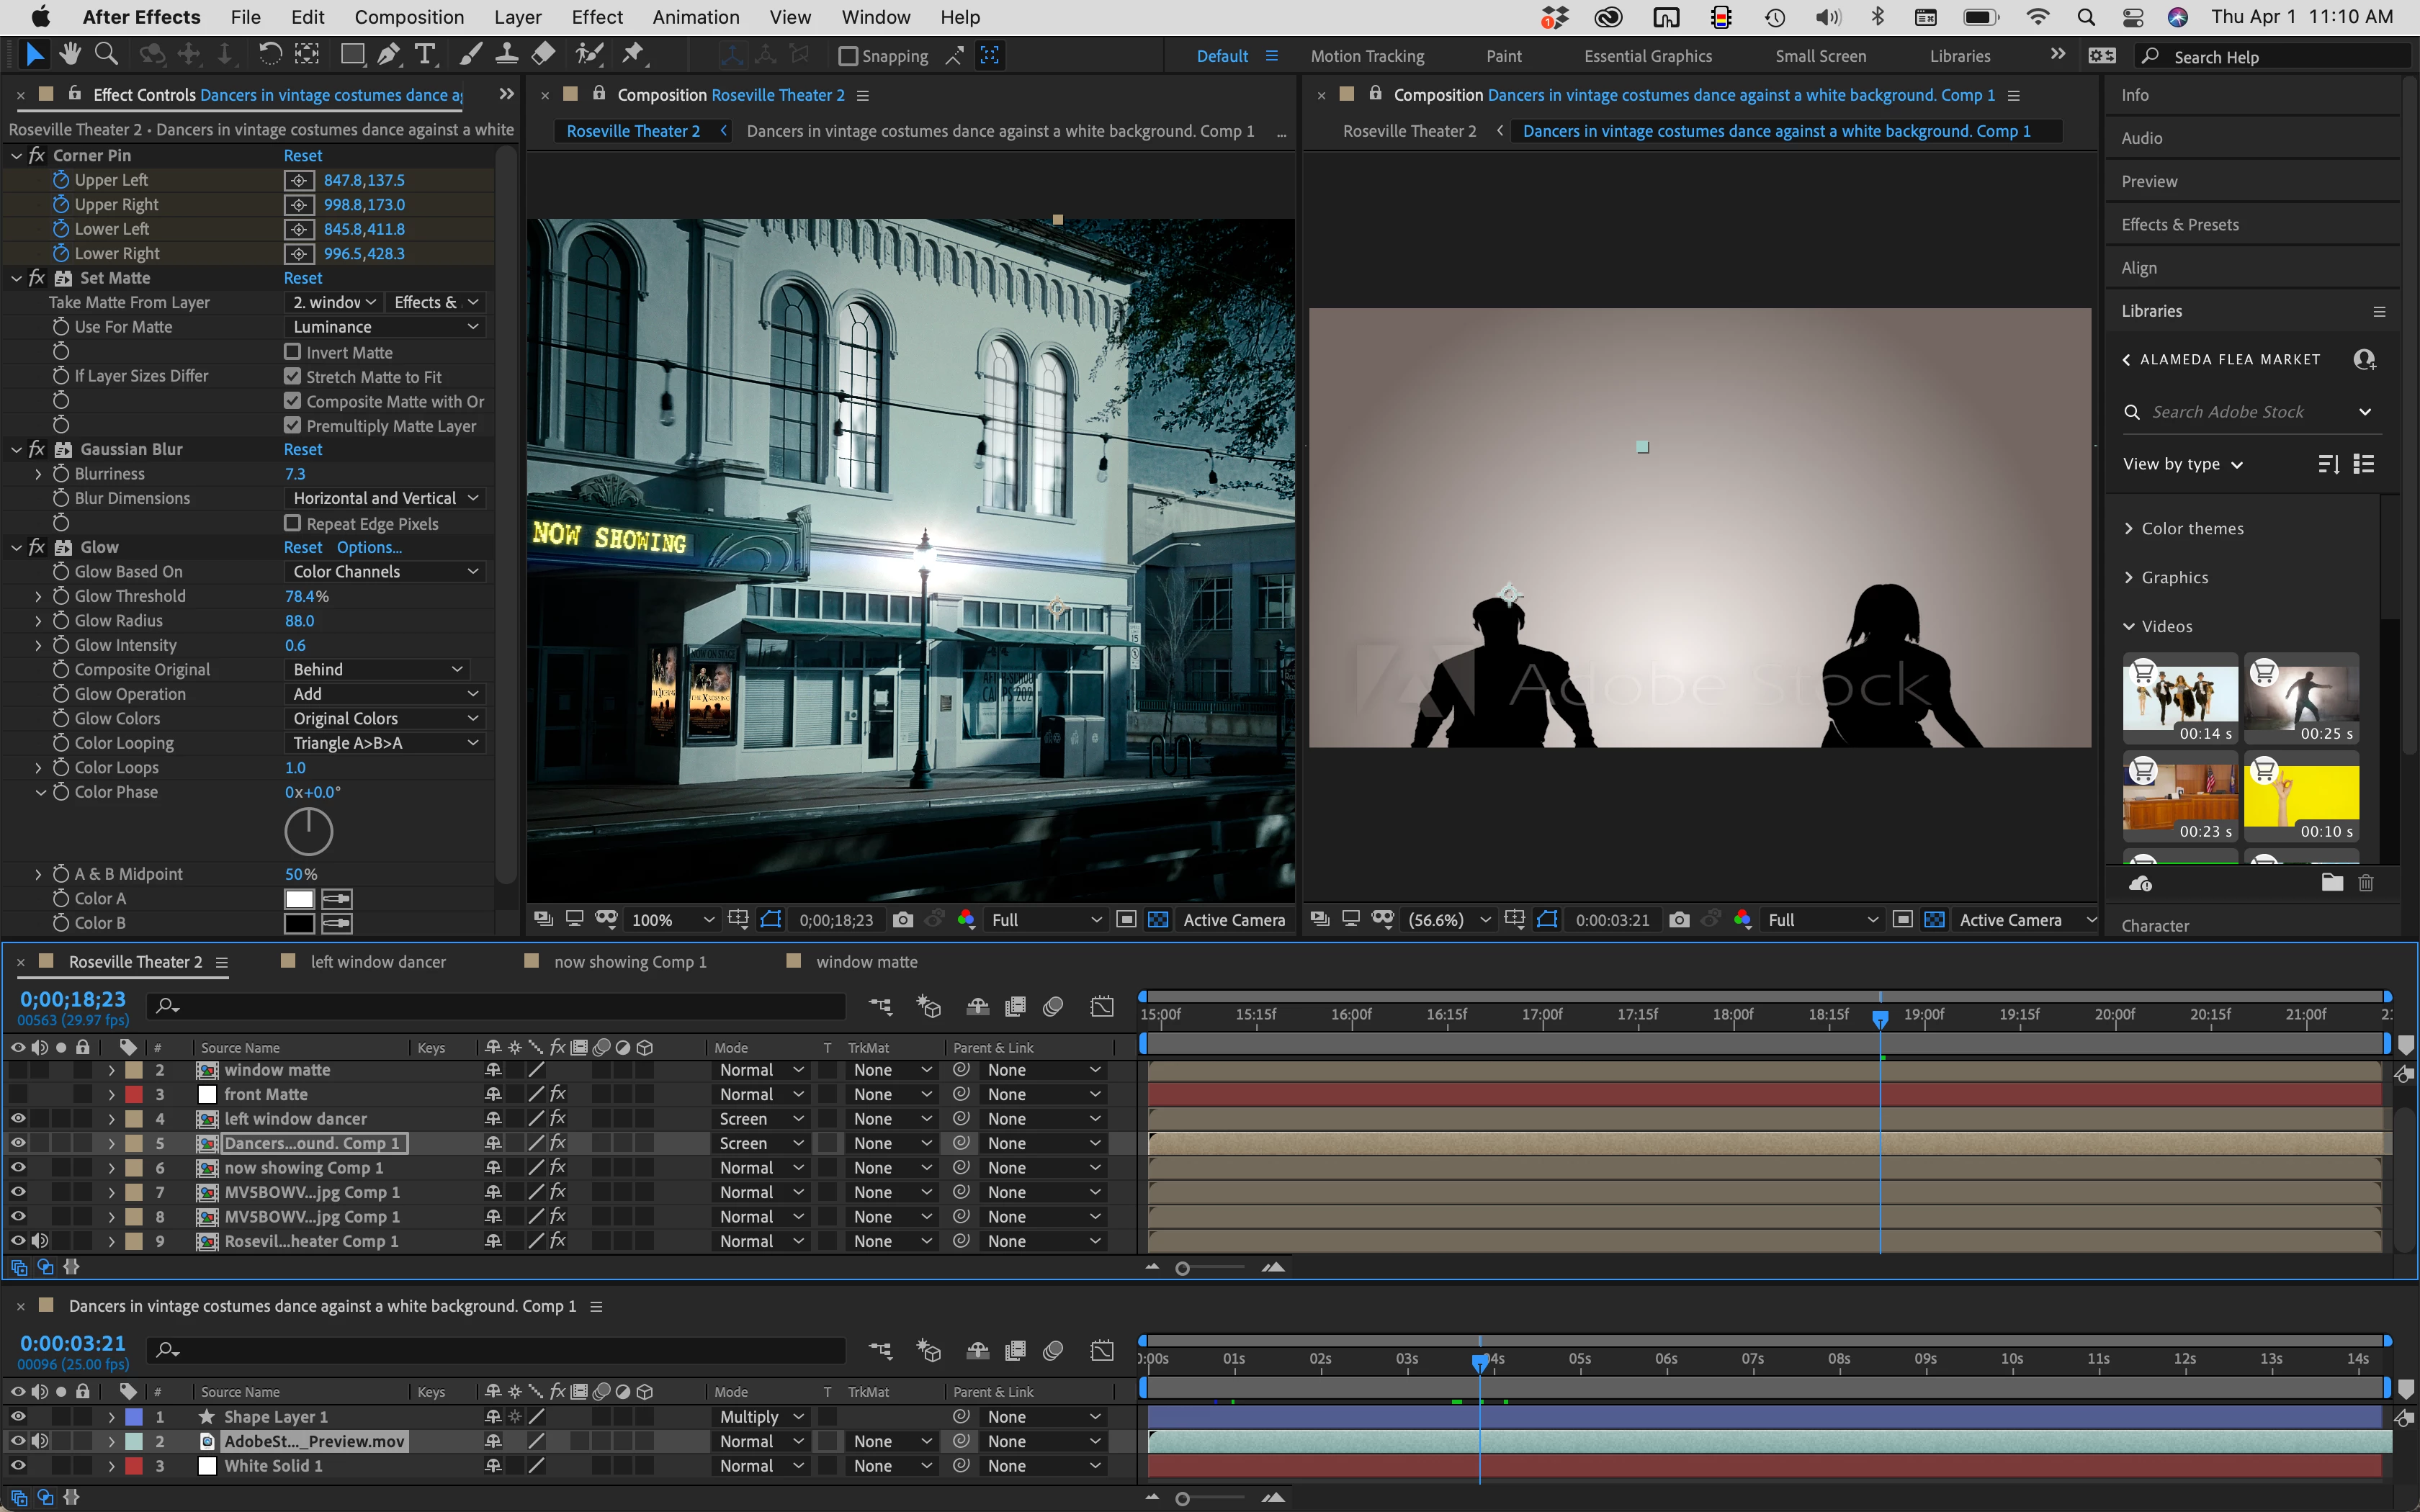Click the Color A white swatch
Viewport: 2420px width, 1512px height.
point(299,898)
